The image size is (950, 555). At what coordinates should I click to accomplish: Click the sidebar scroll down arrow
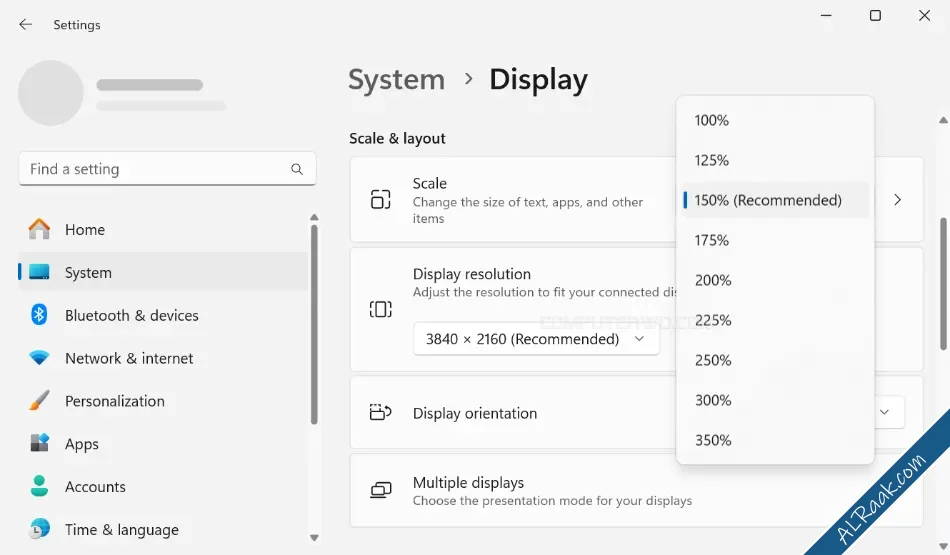coord(314,537)
